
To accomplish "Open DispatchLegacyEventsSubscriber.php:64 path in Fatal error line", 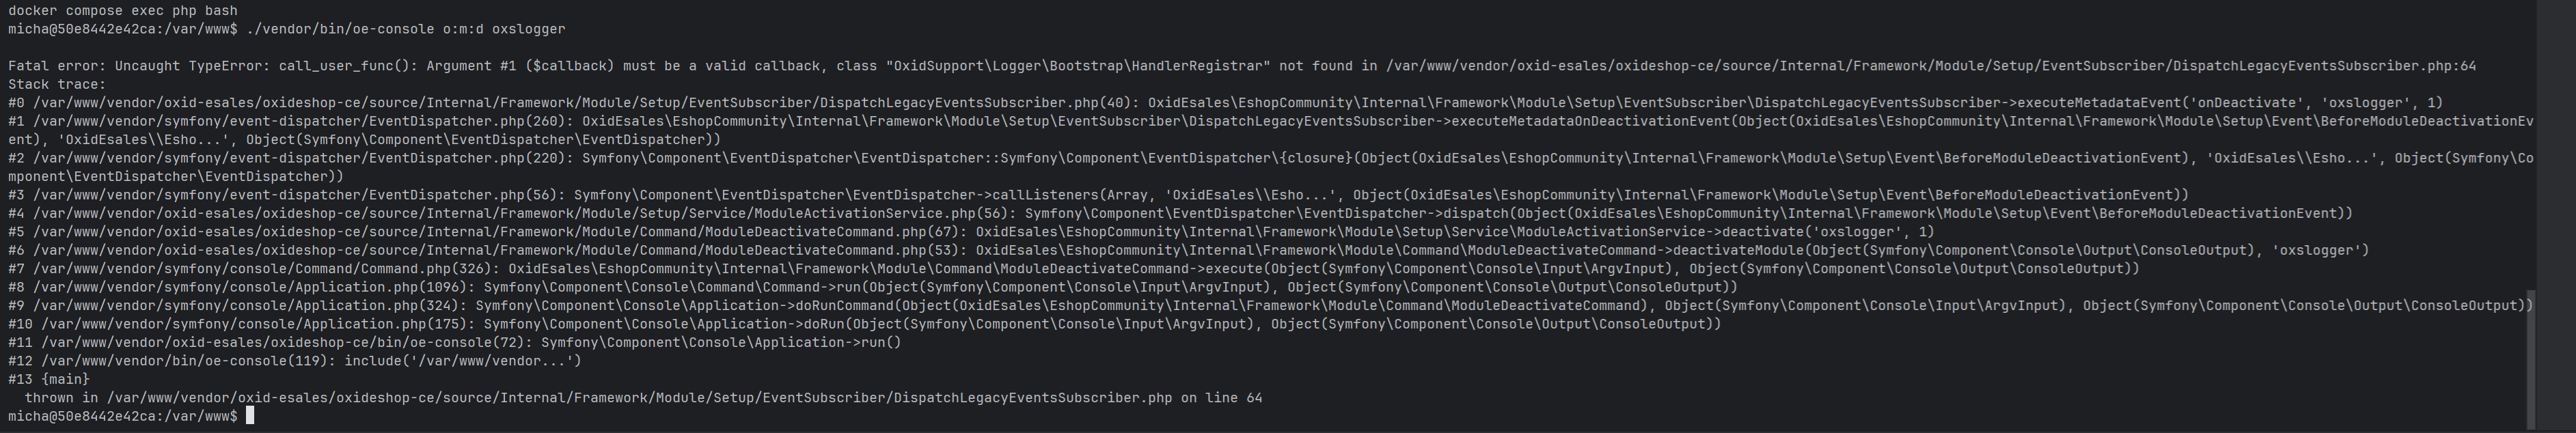I will tap(1931, 66).
